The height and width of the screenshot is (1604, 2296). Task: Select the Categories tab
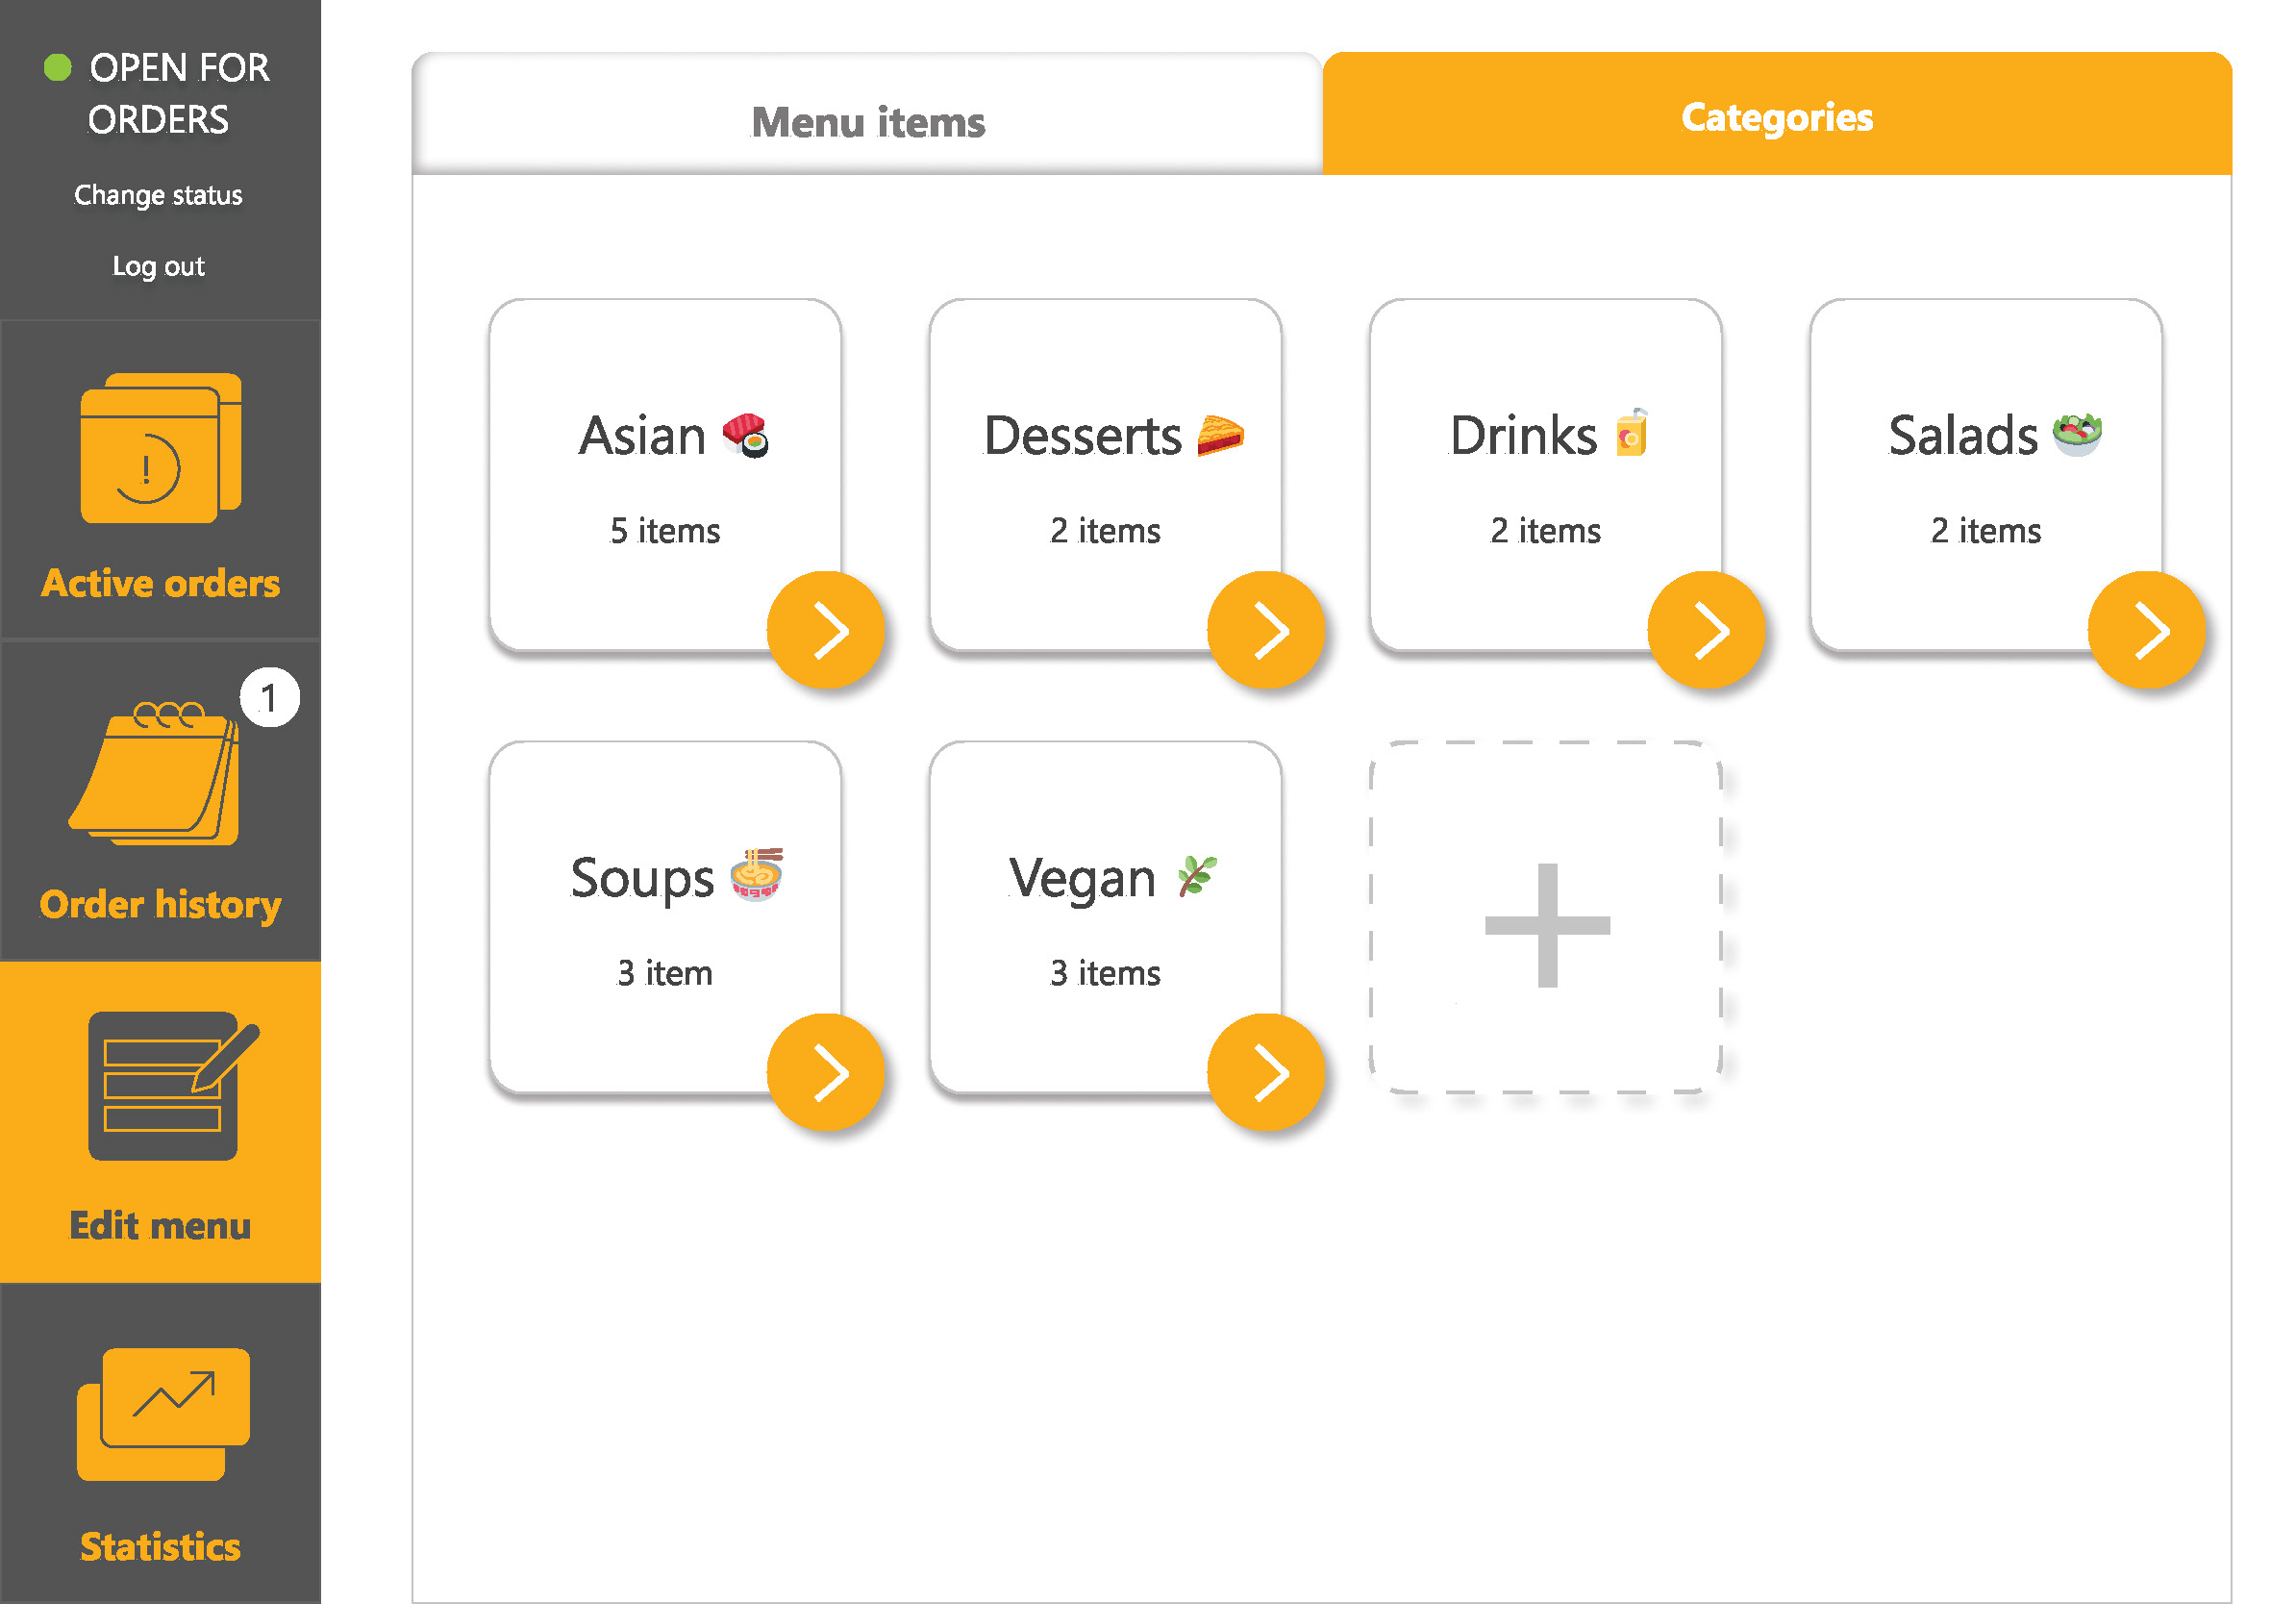pyautogui.click(x=1777, y=114)
